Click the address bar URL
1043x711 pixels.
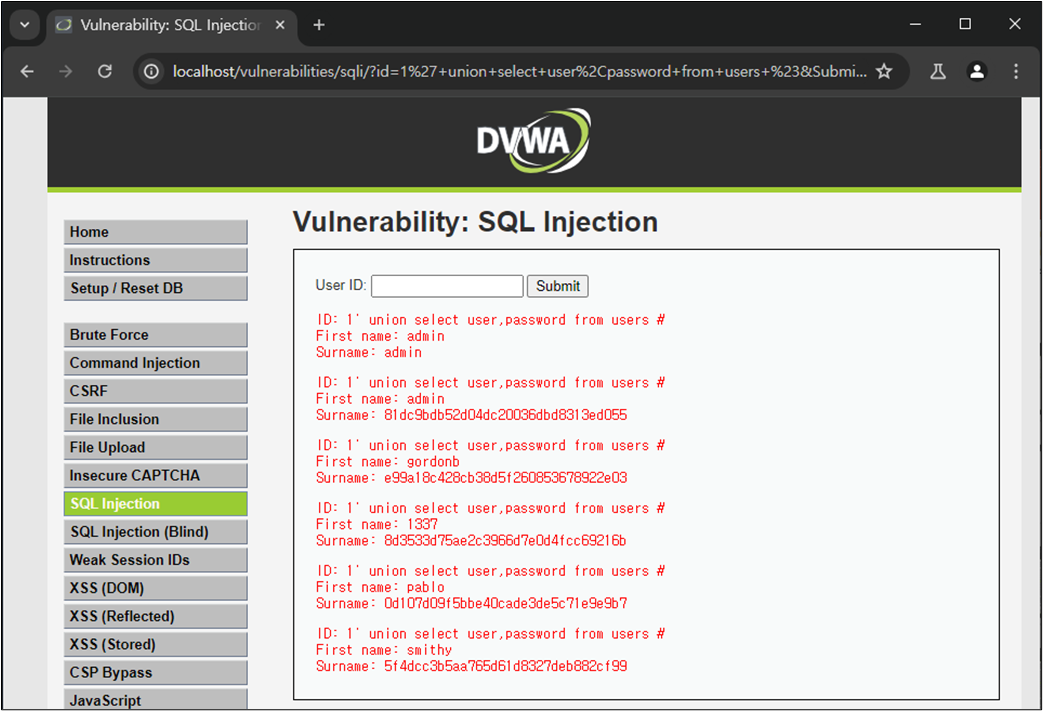[520, 71]
